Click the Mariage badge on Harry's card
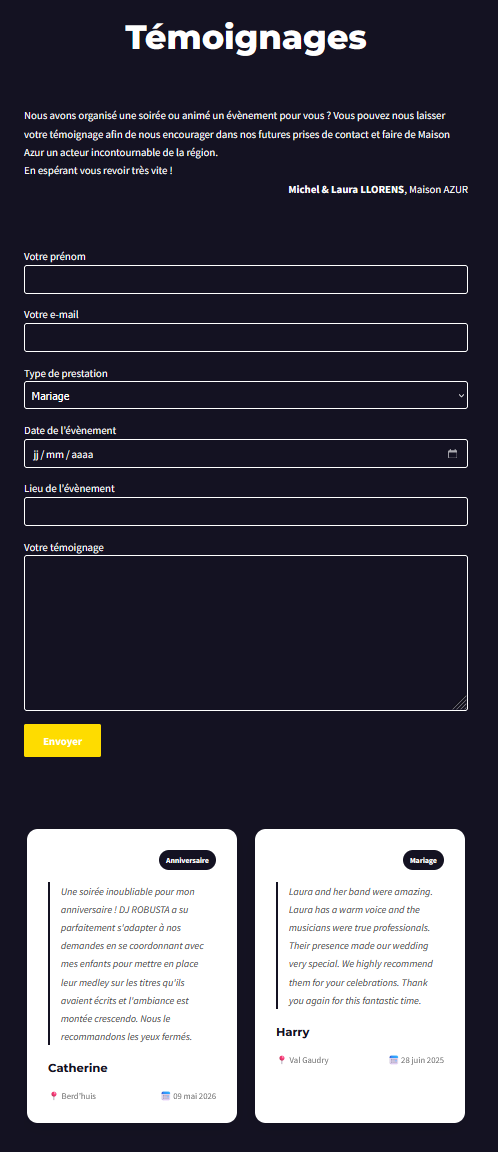This screenshot has width=498, height=1152. pos(423,860)
